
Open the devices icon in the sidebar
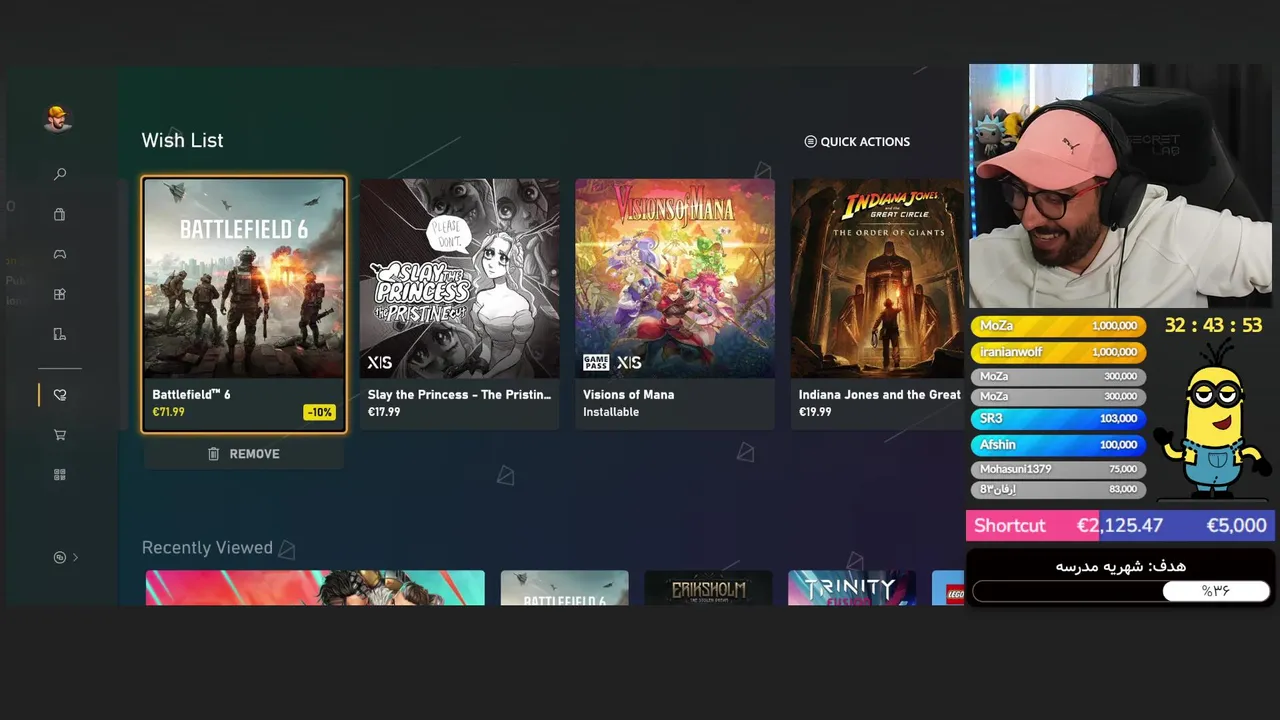[x=60, y=334]
